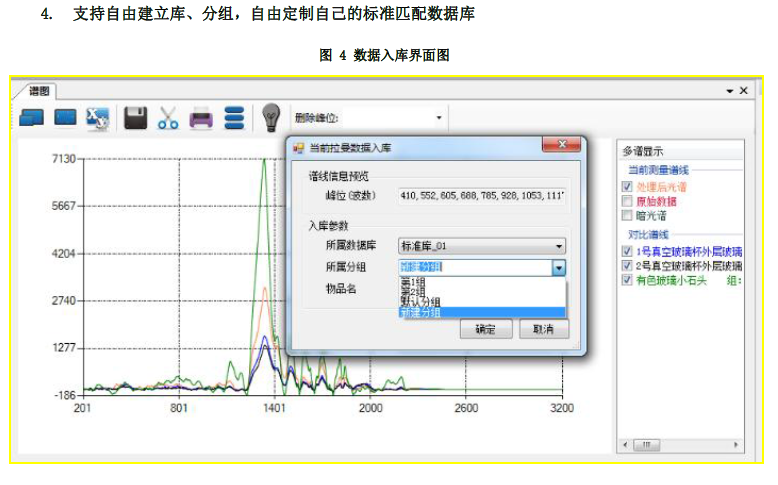Collapse the 所属分组 dropdown using its arrow
The height and width of the screenshot is (485, 778).
[558, 267]
